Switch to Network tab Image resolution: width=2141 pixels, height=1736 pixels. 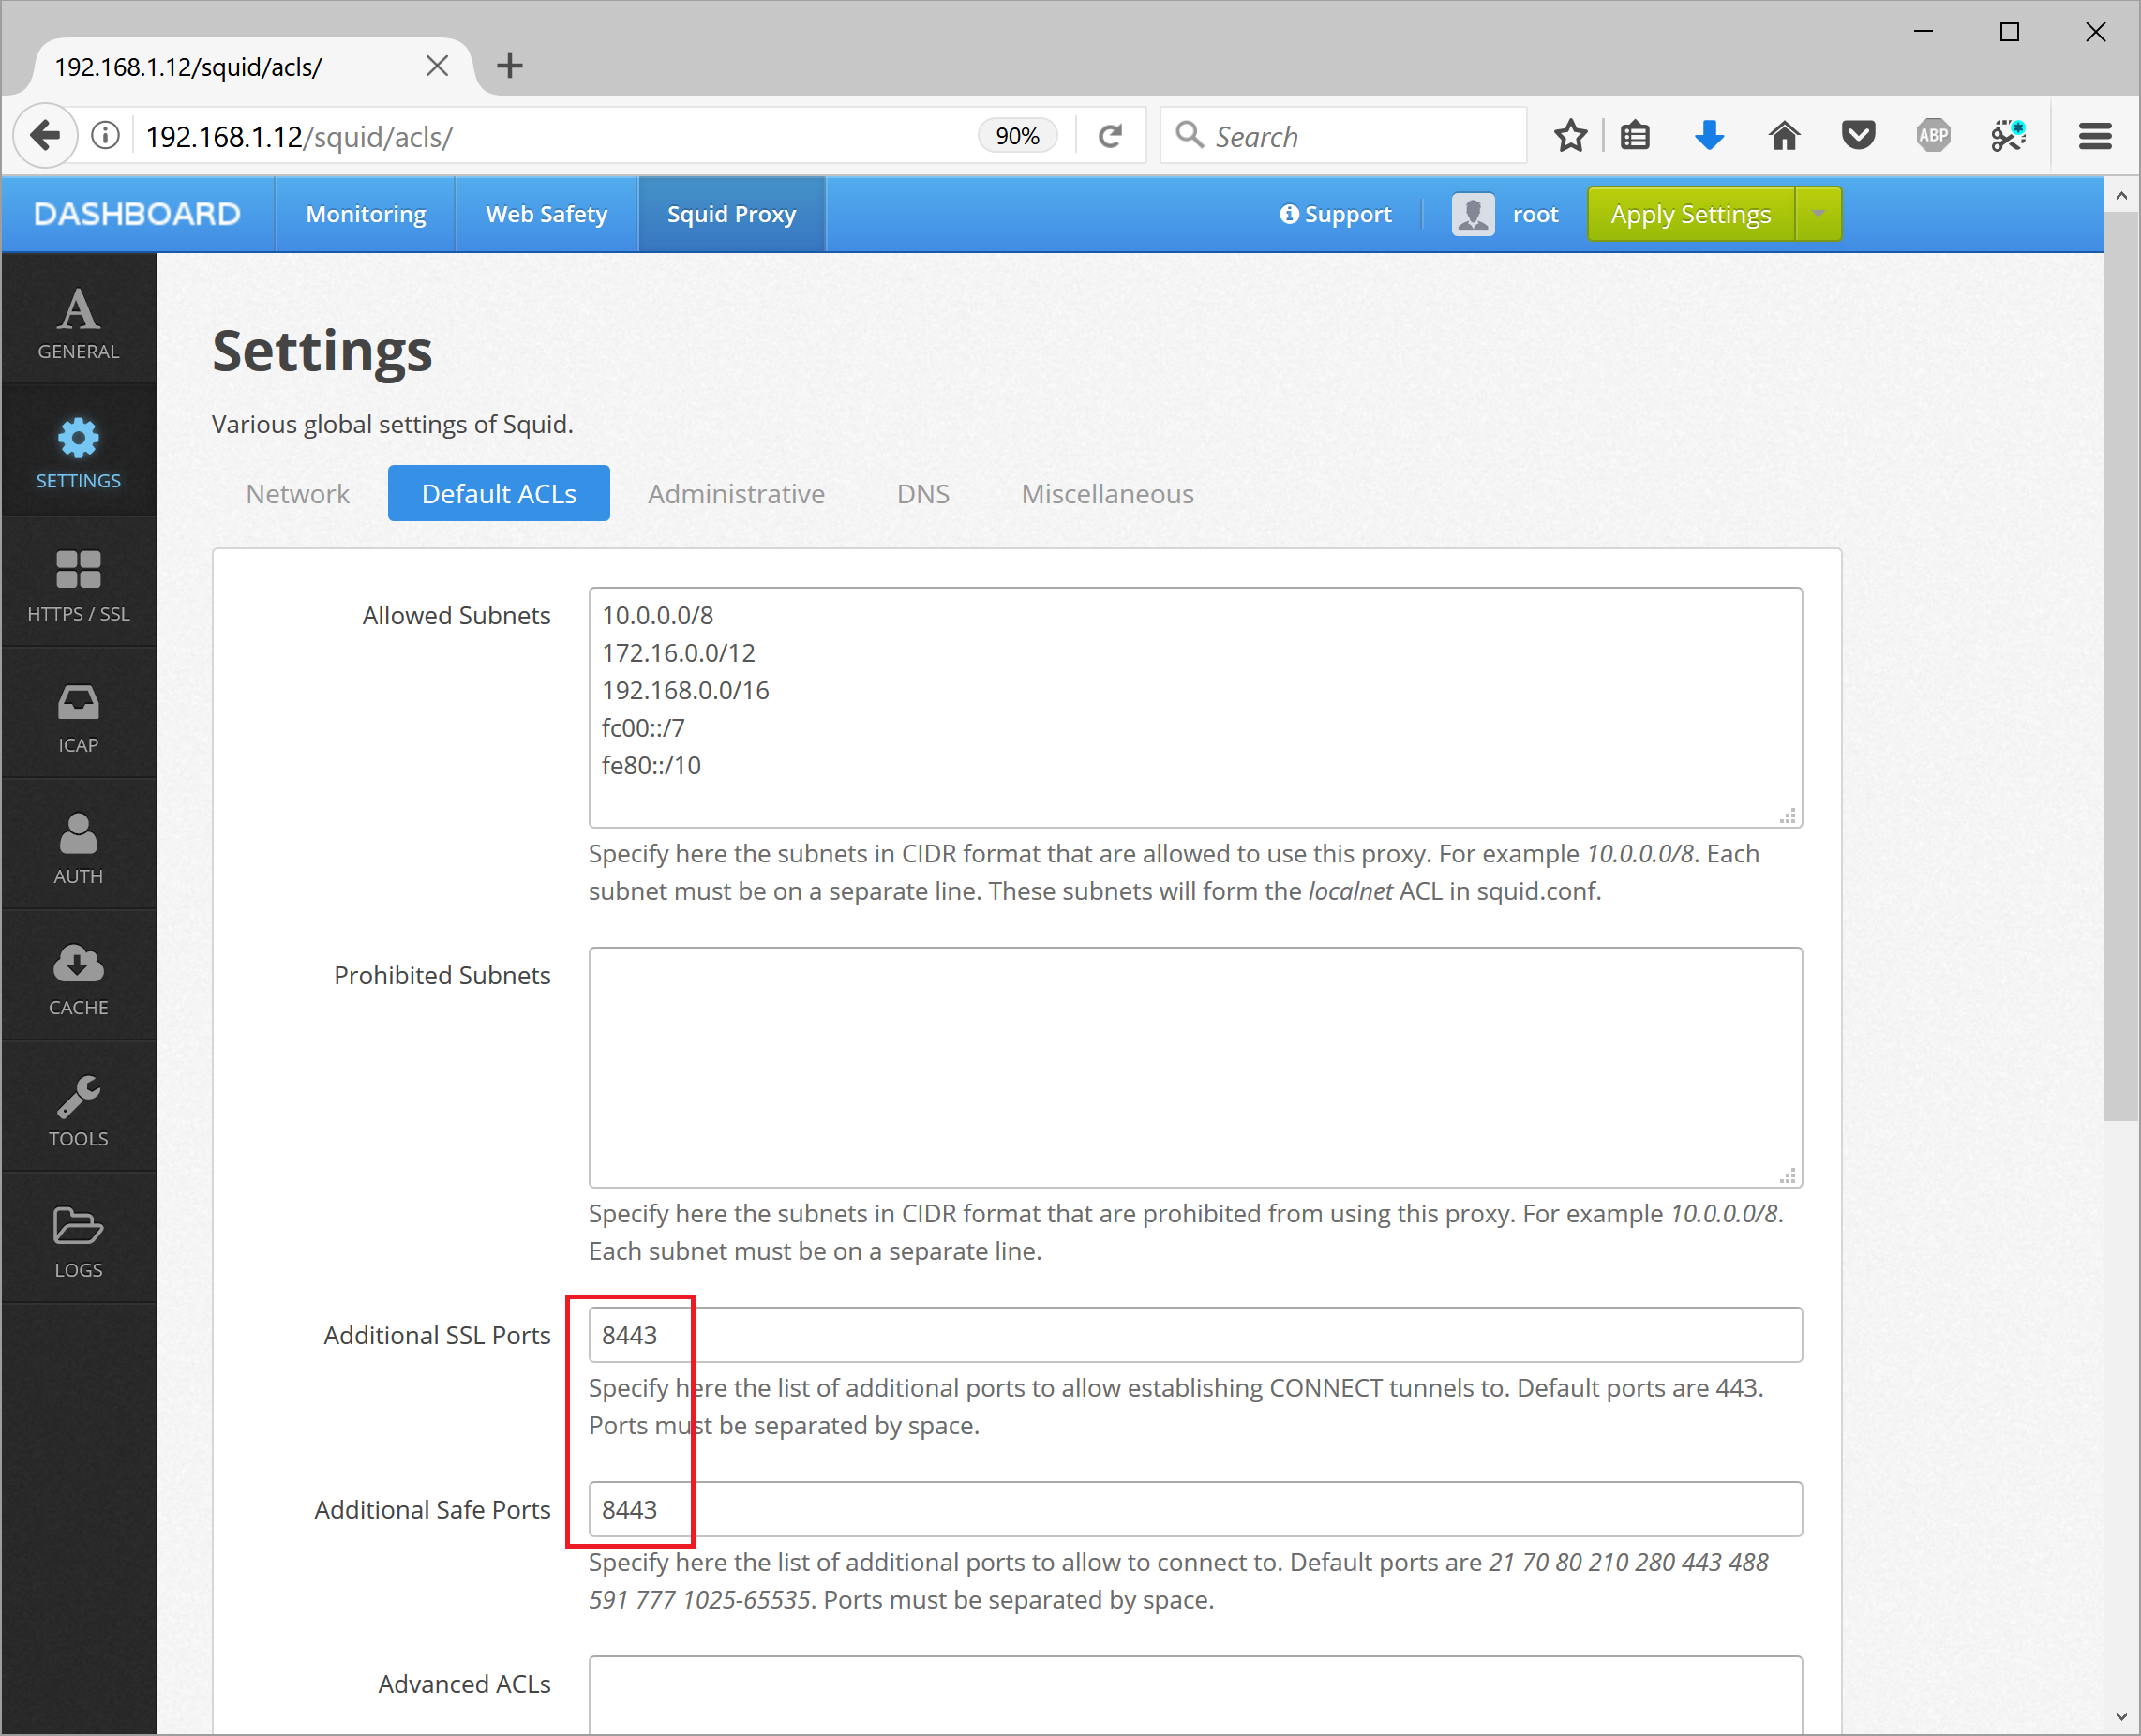click(x=295, y=492)
